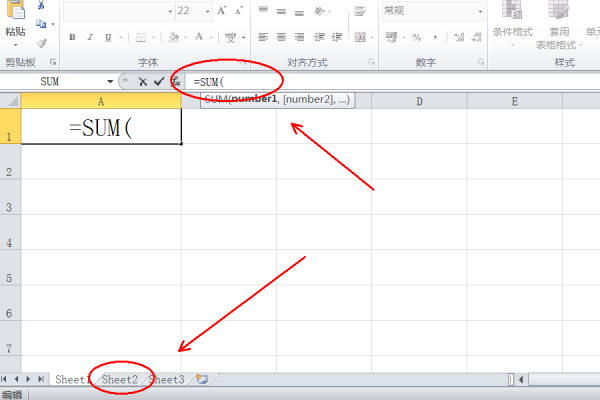Click the Middle Align icon
This screenshot has width=600, height=400.
[281, 11]
